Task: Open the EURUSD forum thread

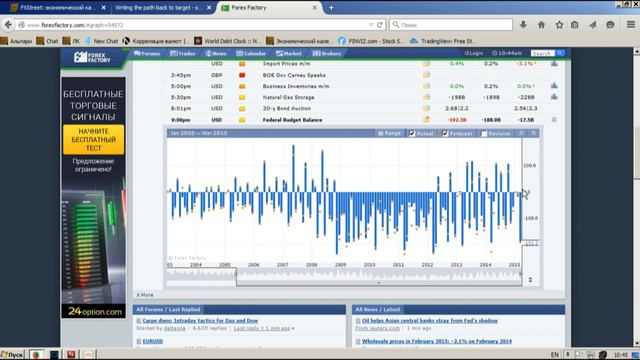Action: tap(153, 341)
